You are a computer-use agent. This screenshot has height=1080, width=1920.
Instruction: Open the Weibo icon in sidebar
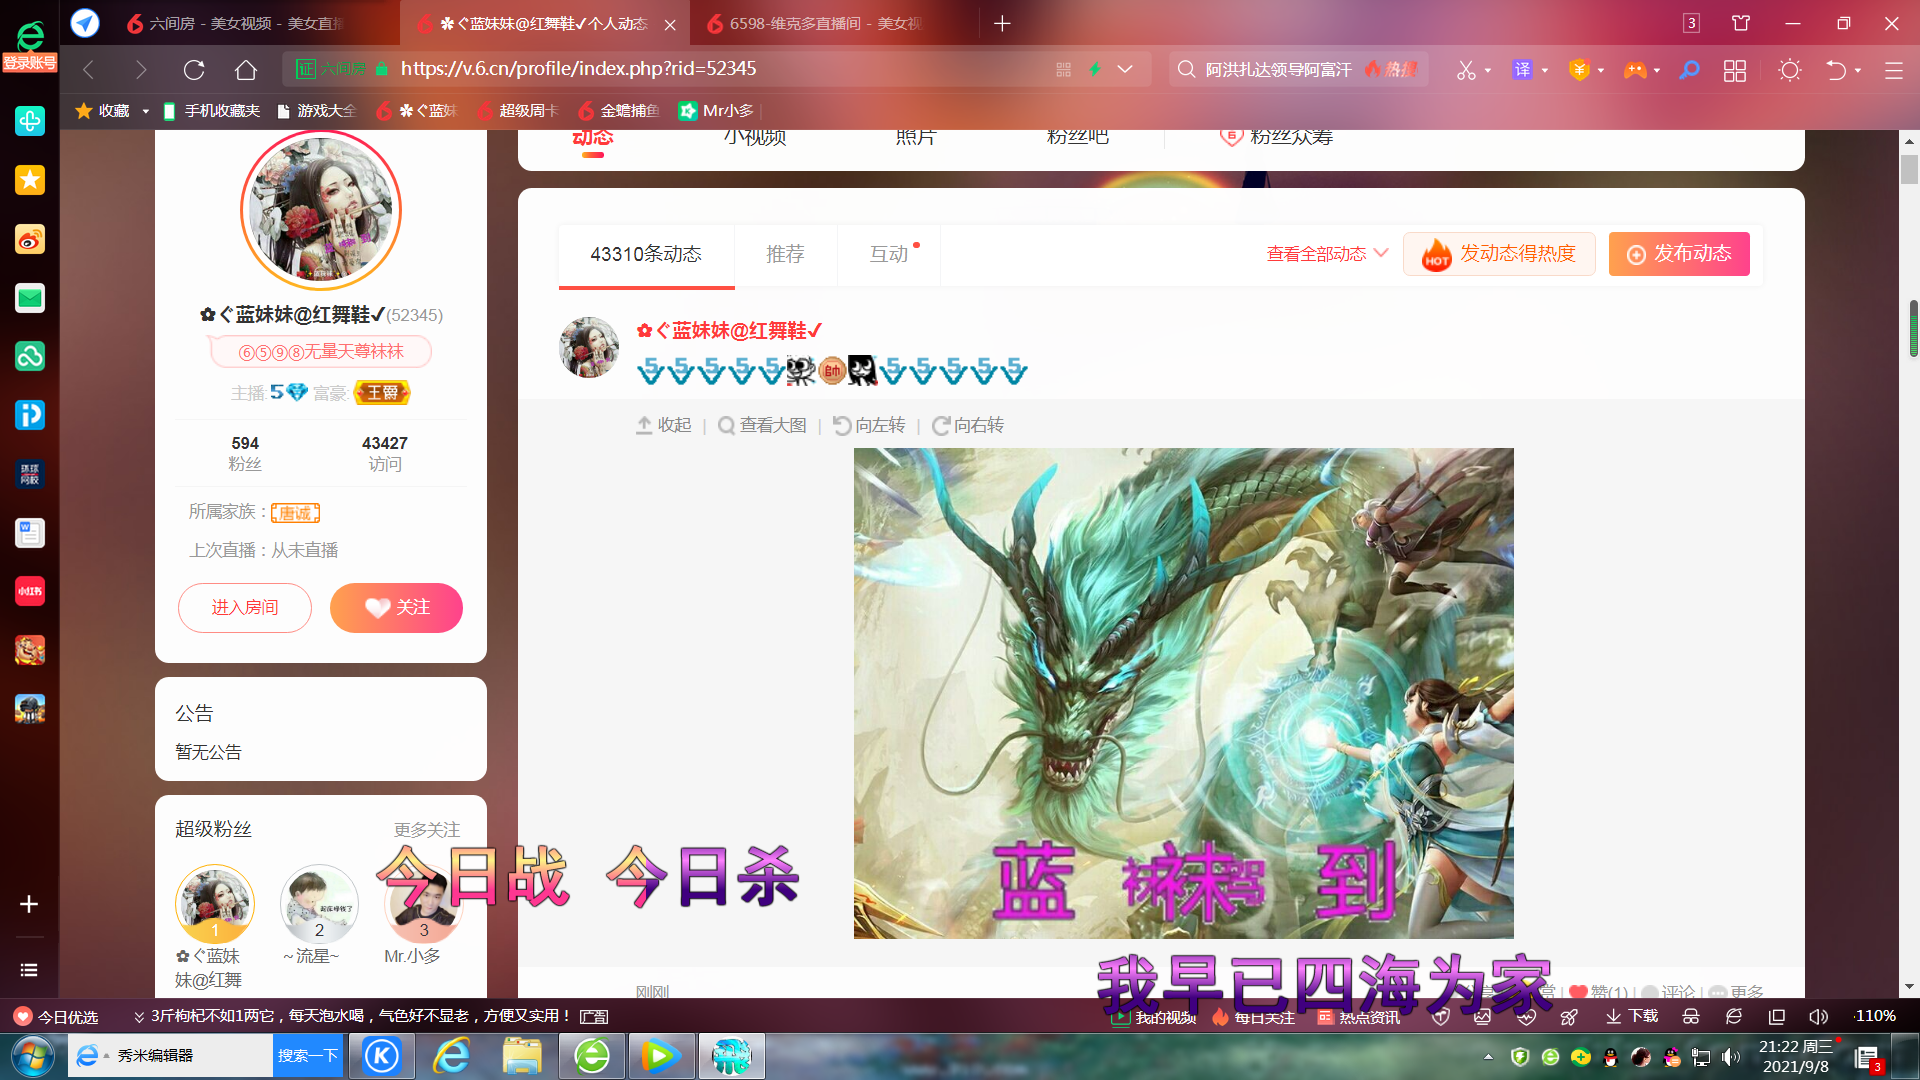(x=30, y=239)
